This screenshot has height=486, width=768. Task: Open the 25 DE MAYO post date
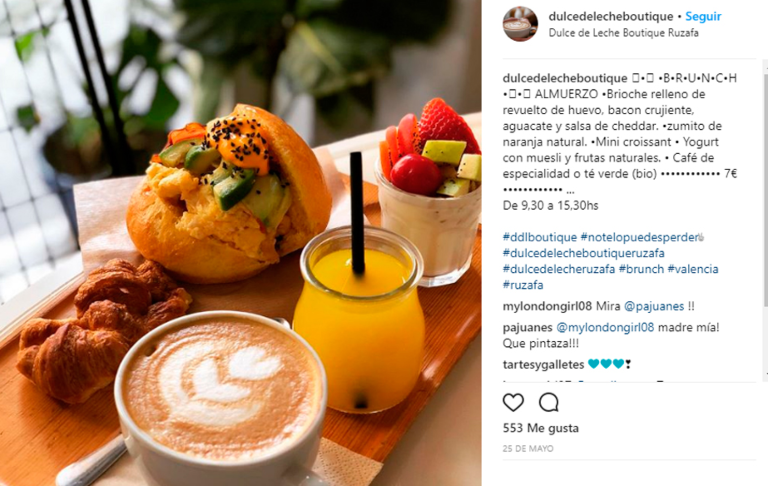pos(528,448)
